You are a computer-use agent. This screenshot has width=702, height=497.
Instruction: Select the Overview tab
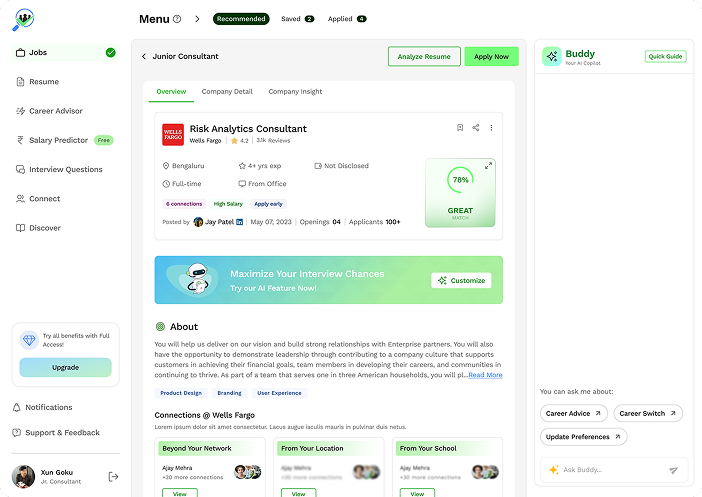(171, 92)
